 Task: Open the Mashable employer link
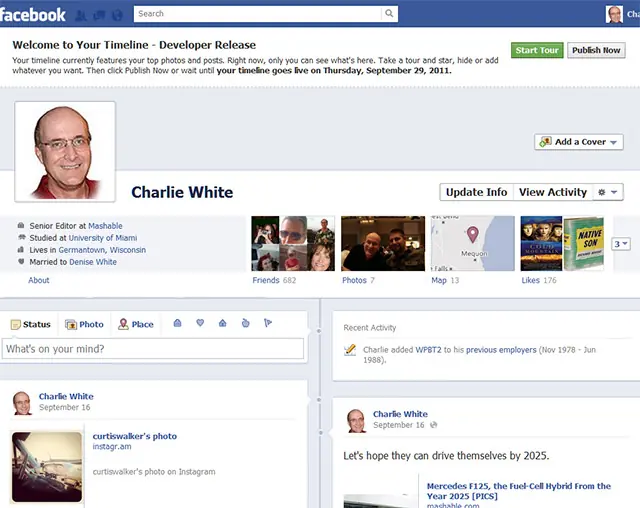[105, 226]
